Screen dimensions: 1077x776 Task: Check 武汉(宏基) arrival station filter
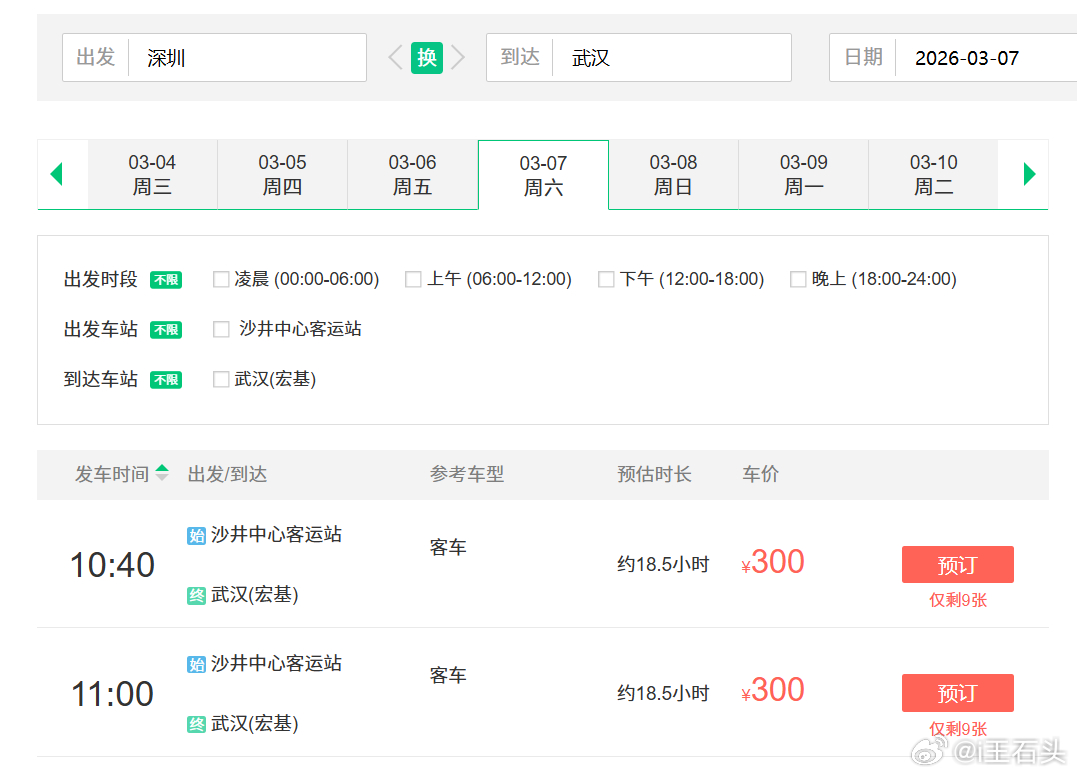pyautogui.click(x=221, y=379)
